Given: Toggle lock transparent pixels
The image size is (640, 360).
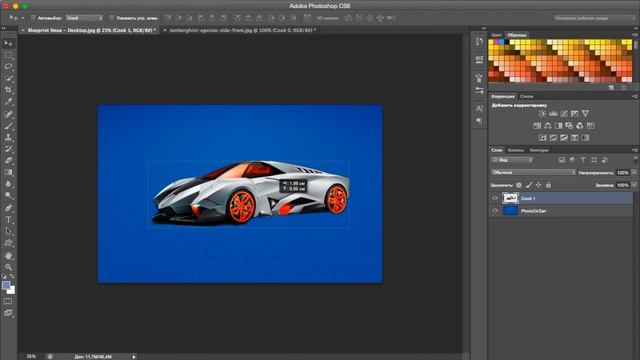Looking at the screenshot, I should click(x=519, y=185).
